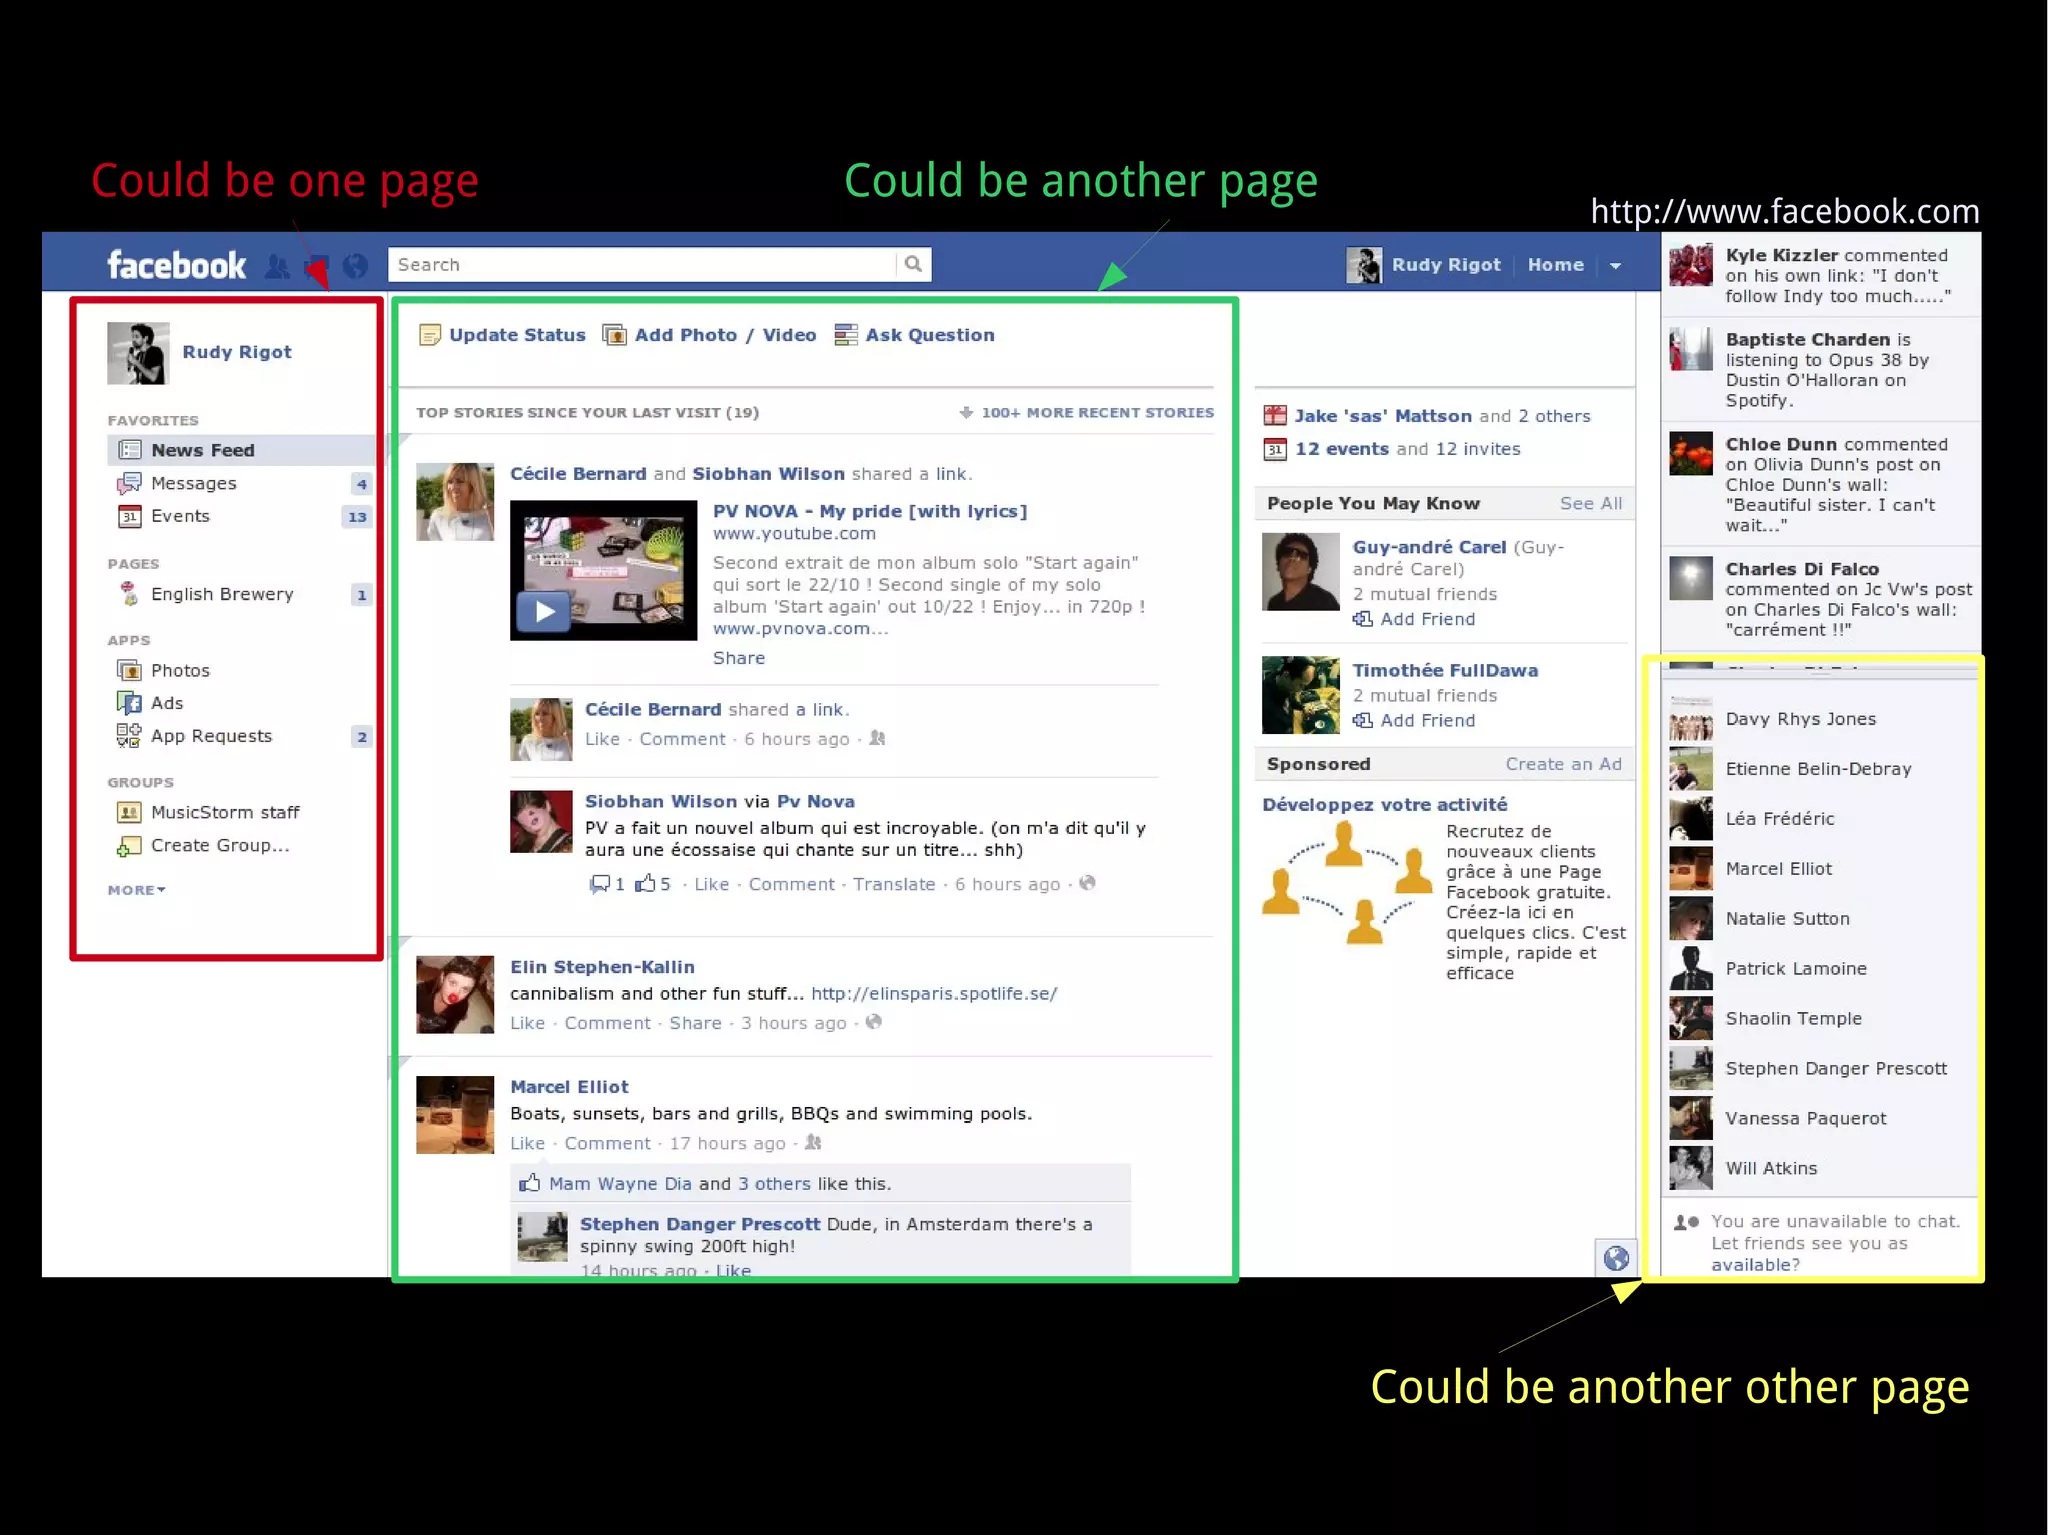Click thumbs-up count icon on Siobhan's post
This screenshot has height=1535, width=2048.
(x=645, y=884)
